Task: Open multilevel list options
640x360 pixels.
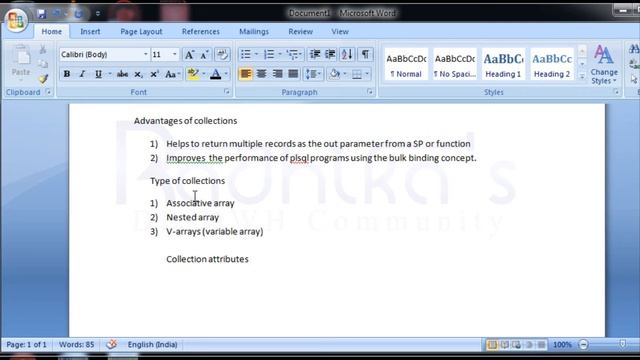Action: point(294,54)
